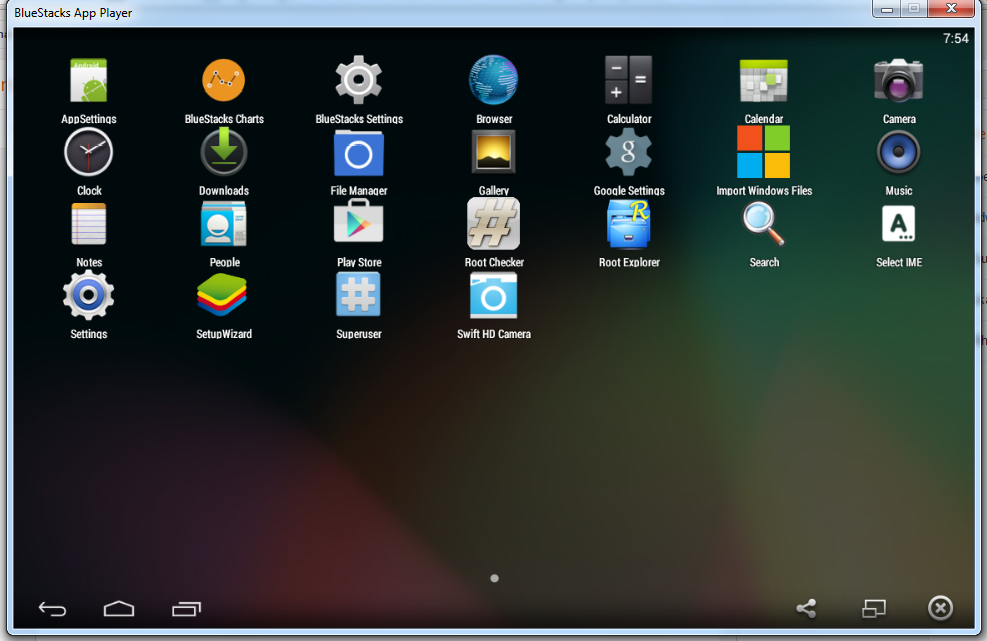Screen dimensions: 987x641
Task: Open the Gallery app
Action: click(494, 152)
